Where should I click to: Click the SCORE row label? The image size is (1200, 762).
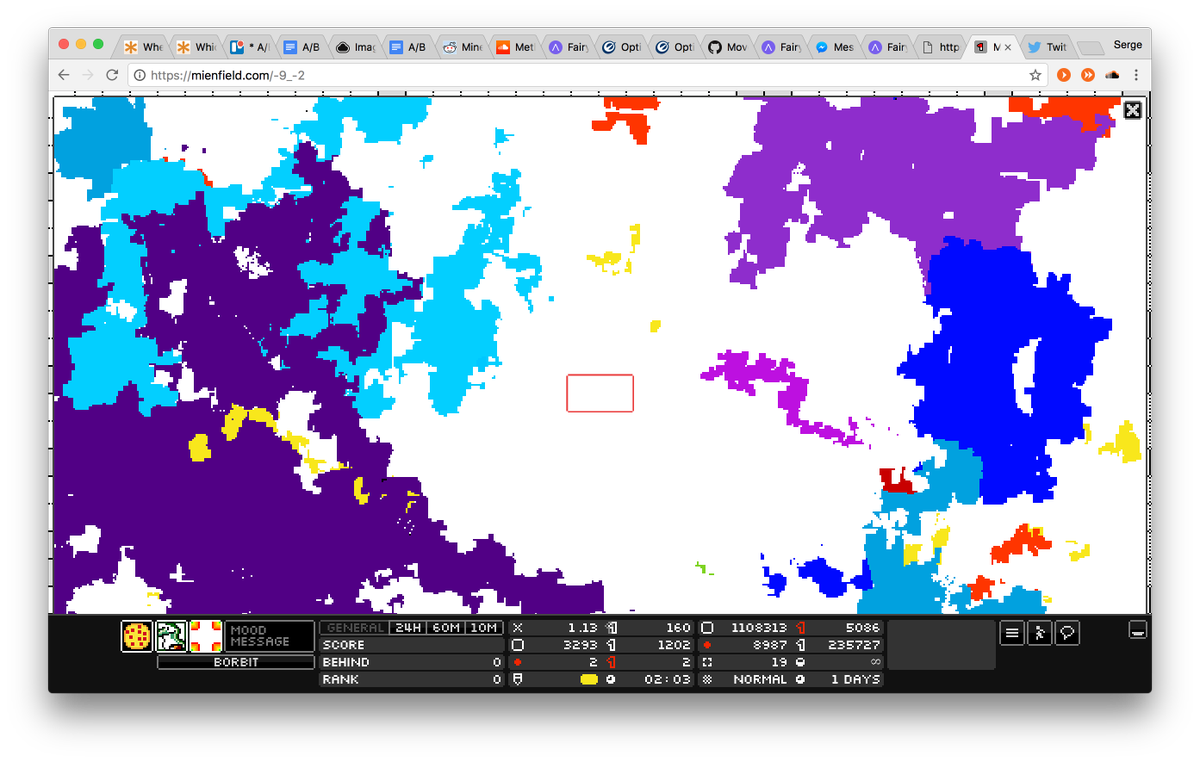coord(343,645)
